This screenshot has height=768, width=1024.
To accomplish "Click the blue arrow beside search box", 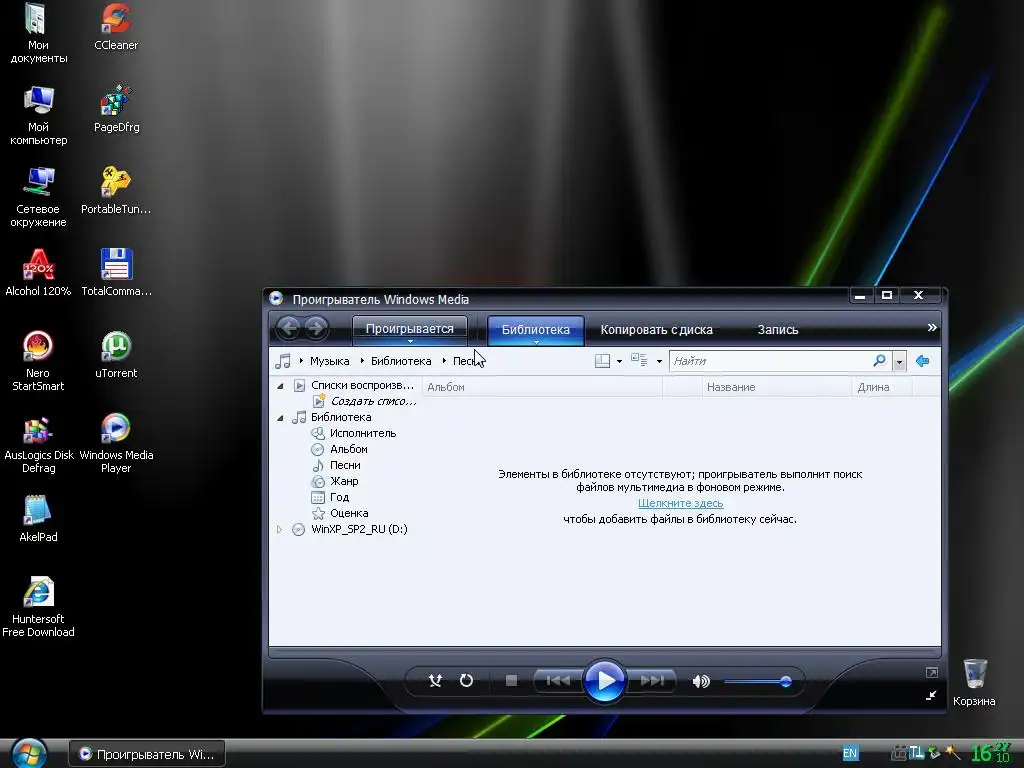I will click(922, 361).
